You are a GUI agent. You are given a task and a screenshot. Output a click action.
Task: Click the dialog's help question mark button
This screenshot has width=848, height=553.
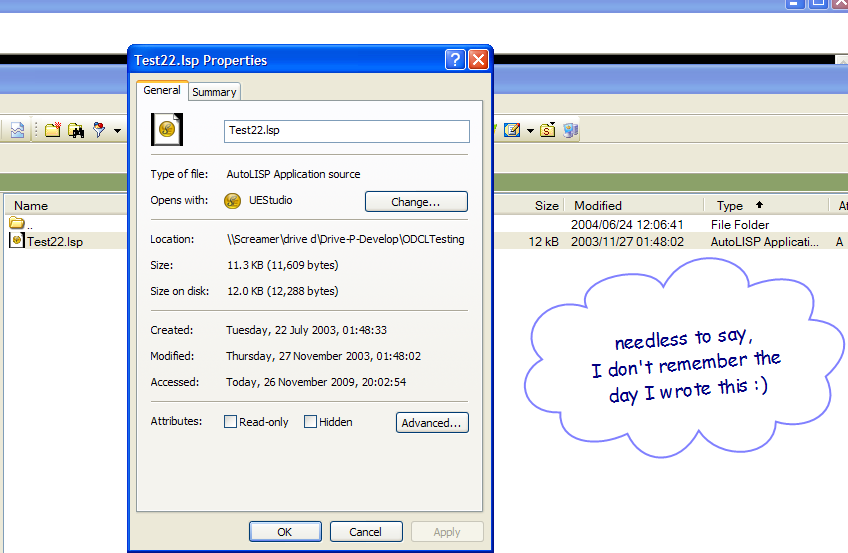click(455, 59)
